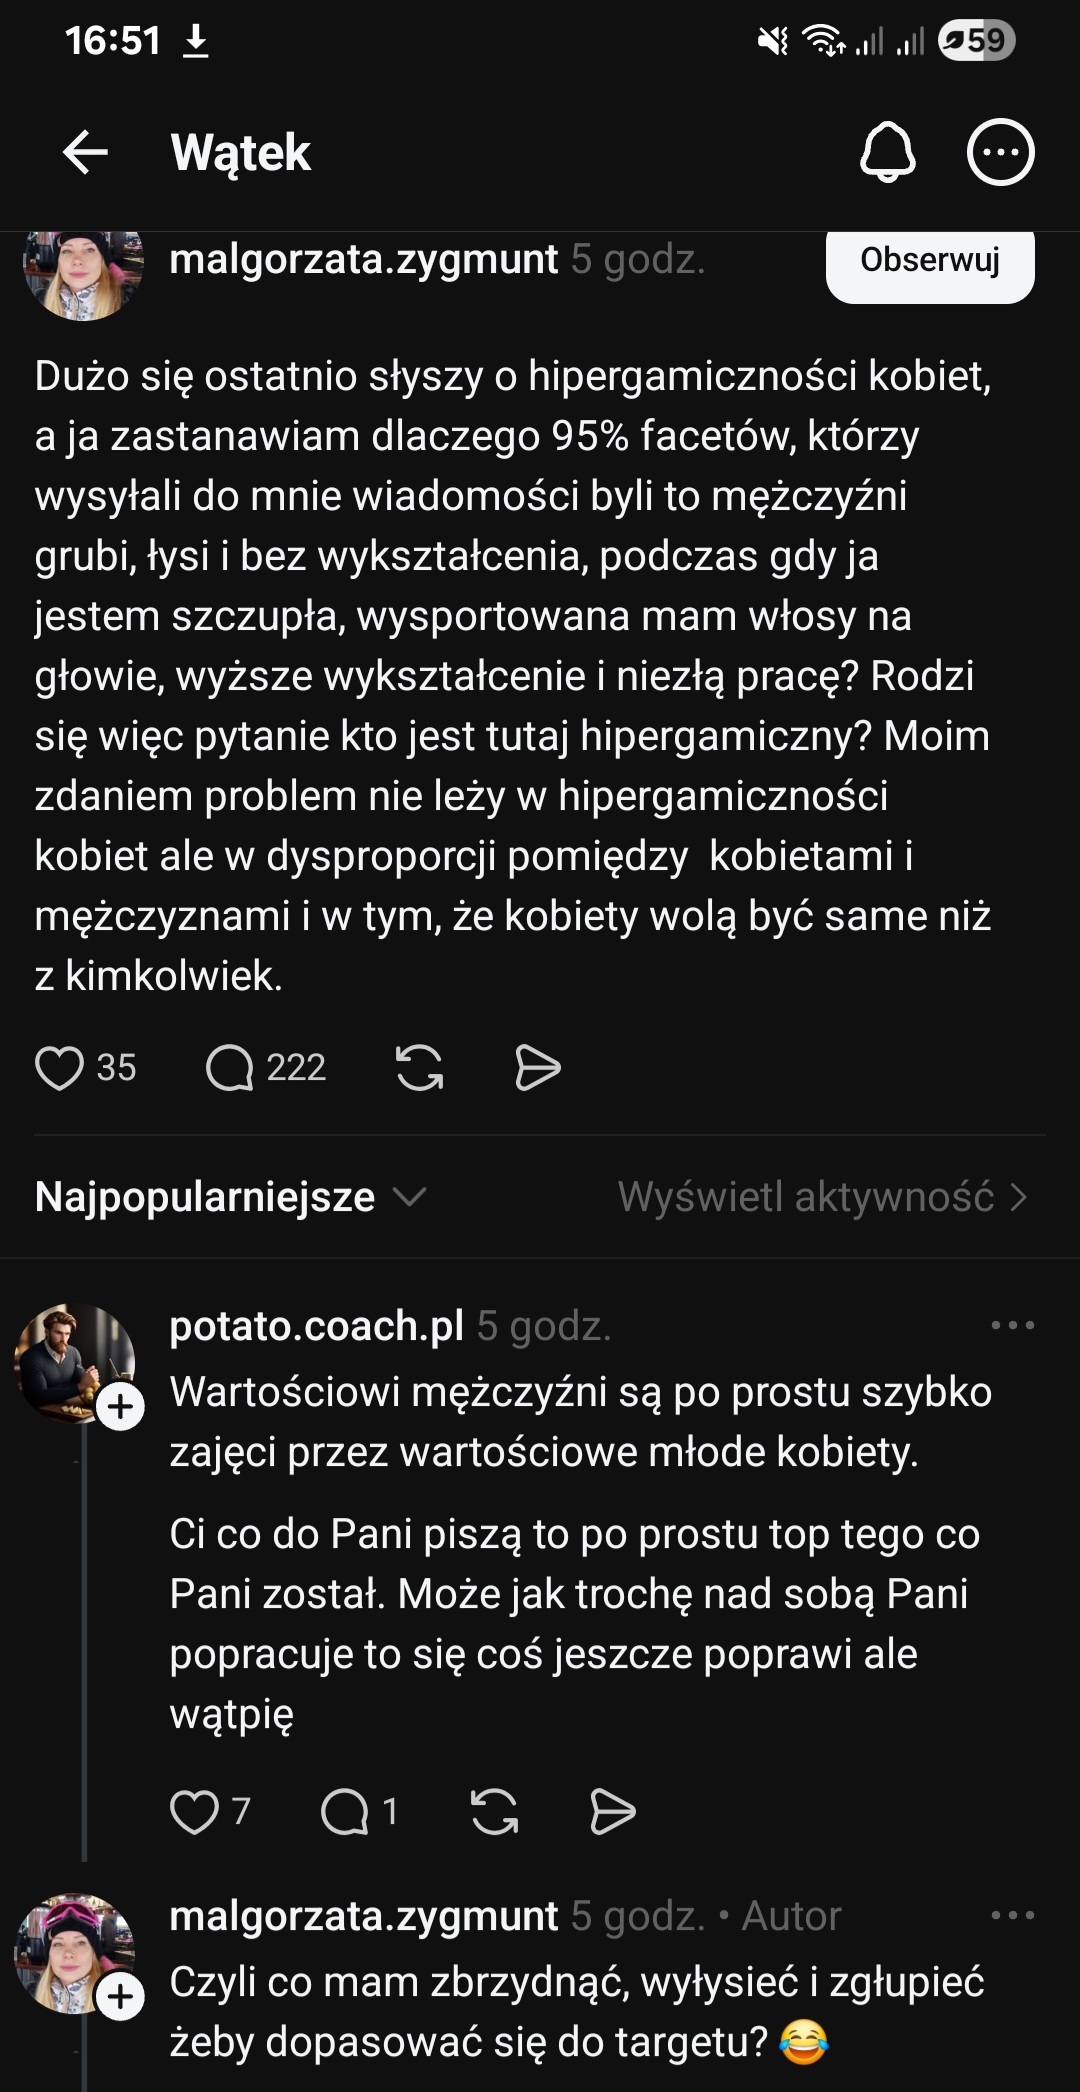The image size is (1080, 2092).
Task: Open the main post's 222 replies
Action: (x=230, y=1067)
